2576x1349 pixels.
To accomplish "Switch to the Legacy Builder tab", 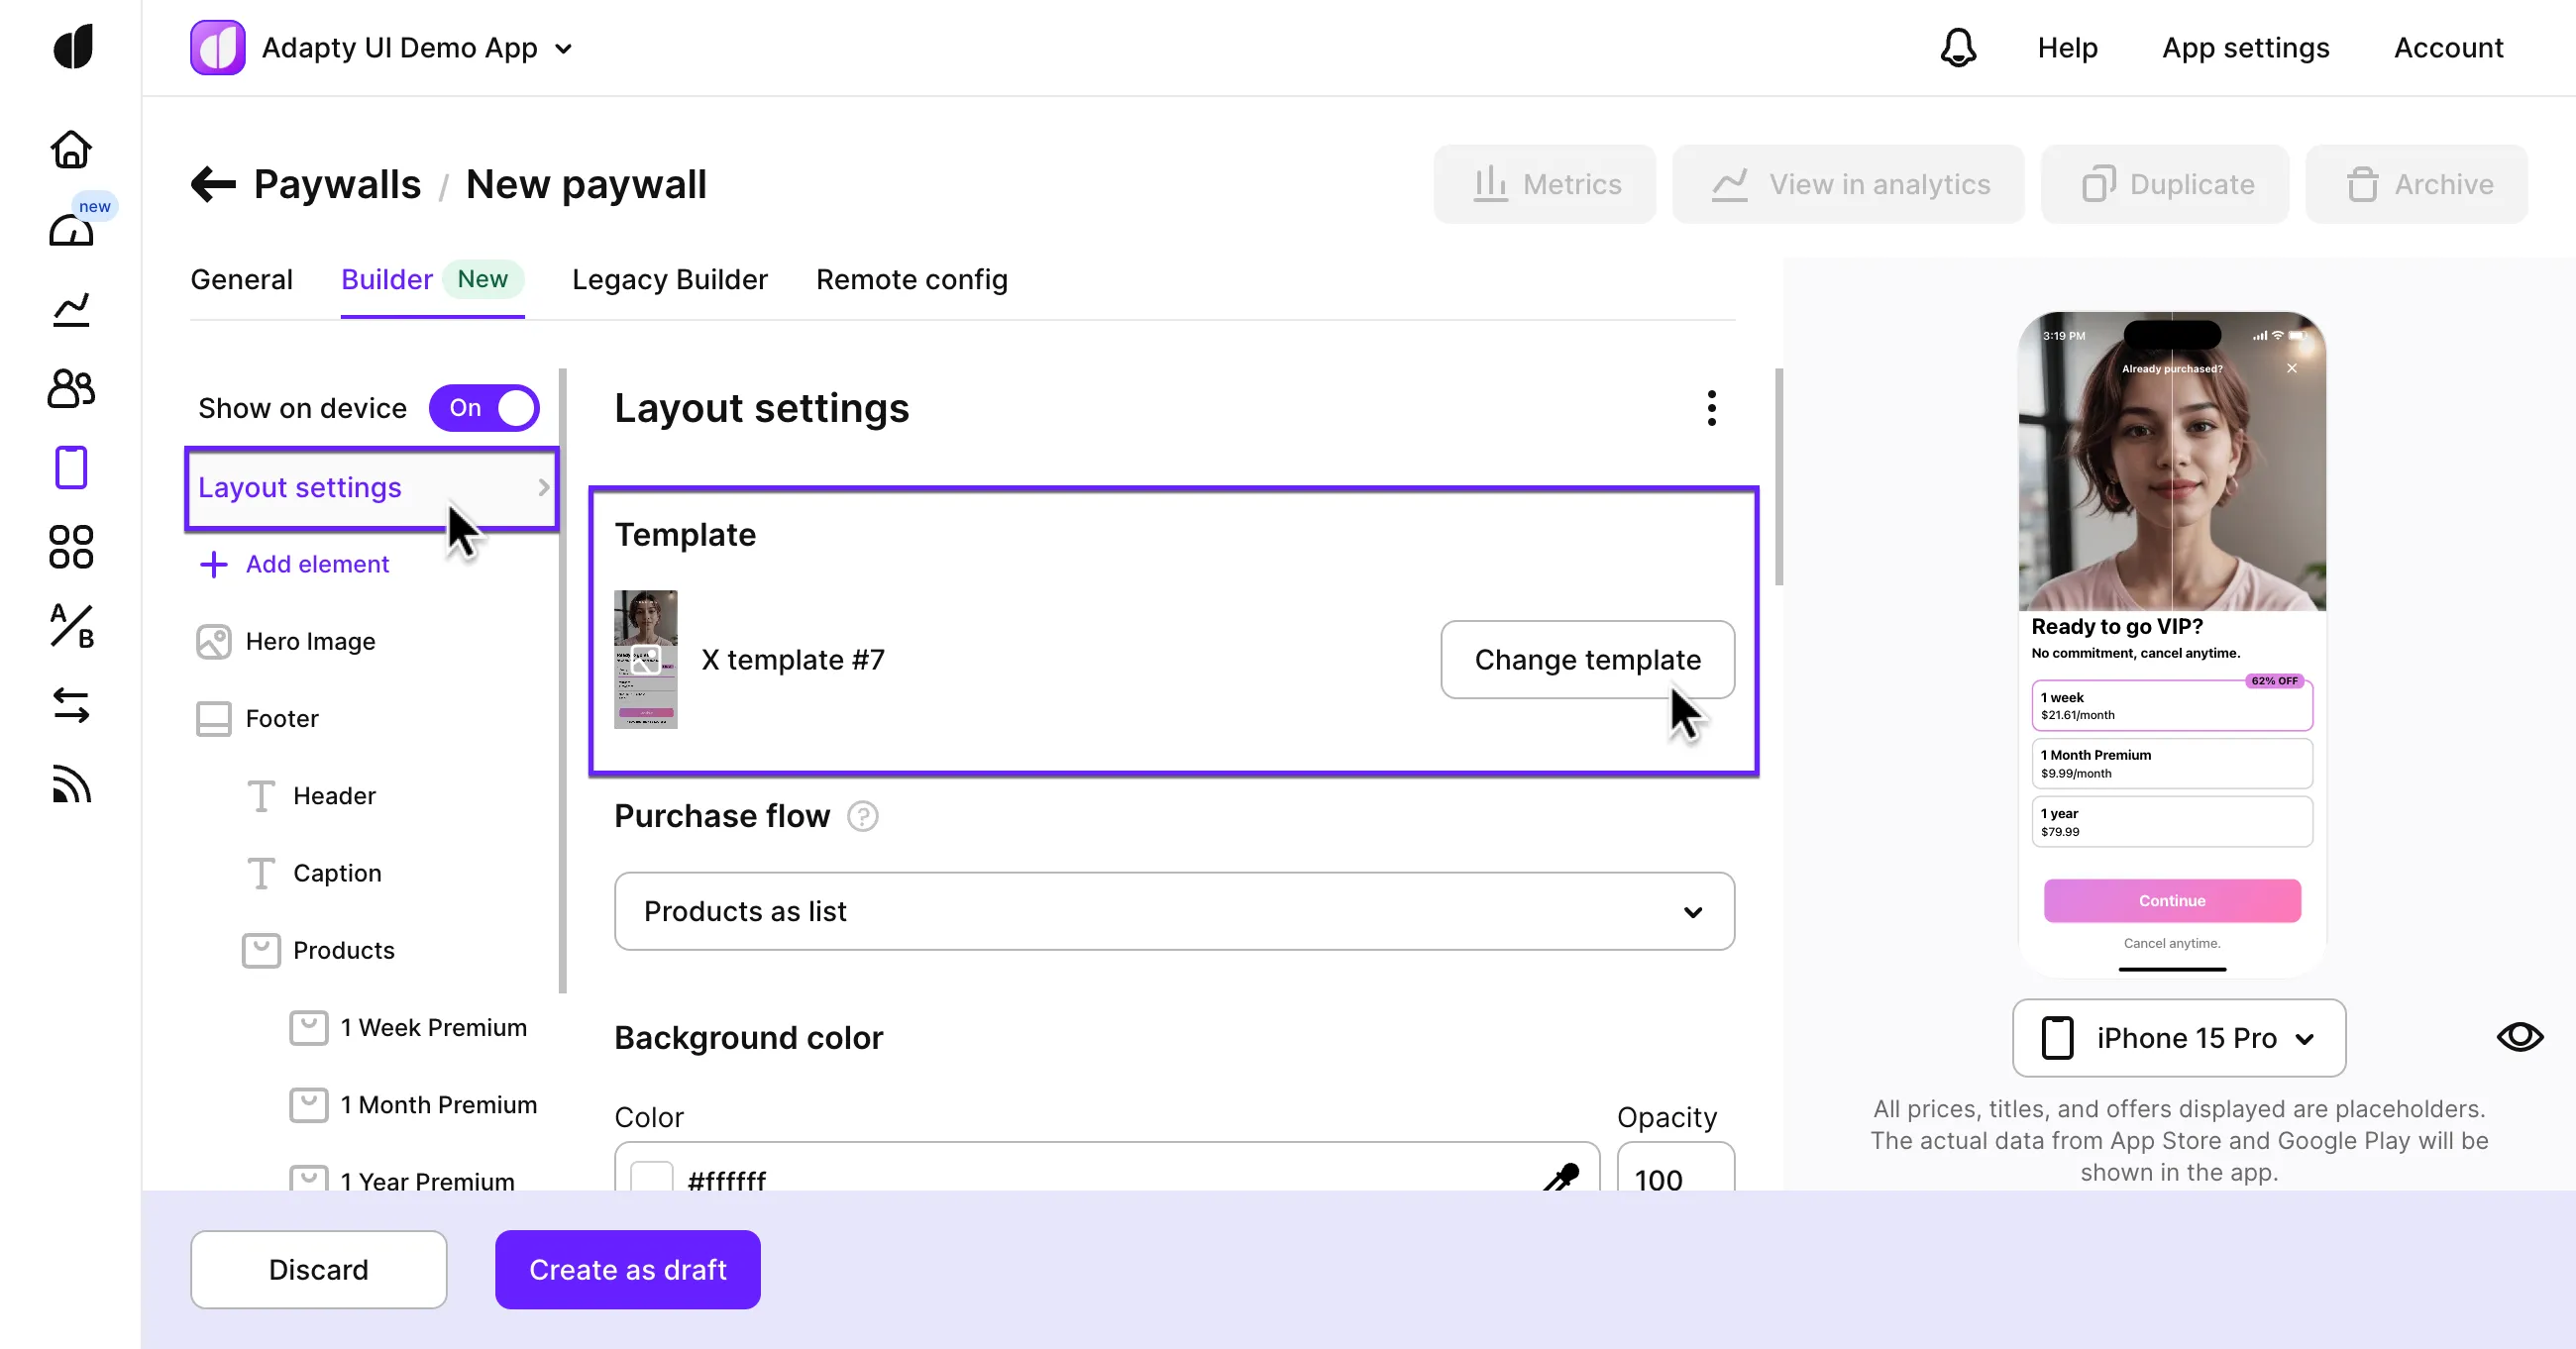I will click(x=669, y=279).
